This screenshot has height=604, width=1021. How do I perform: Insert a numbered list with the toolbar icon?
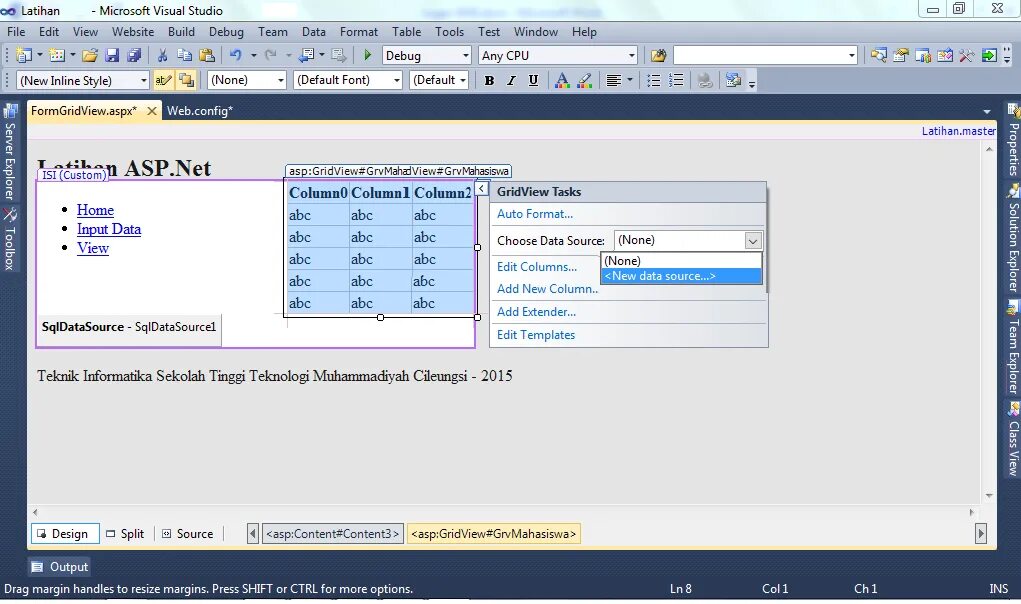[677, 80]
